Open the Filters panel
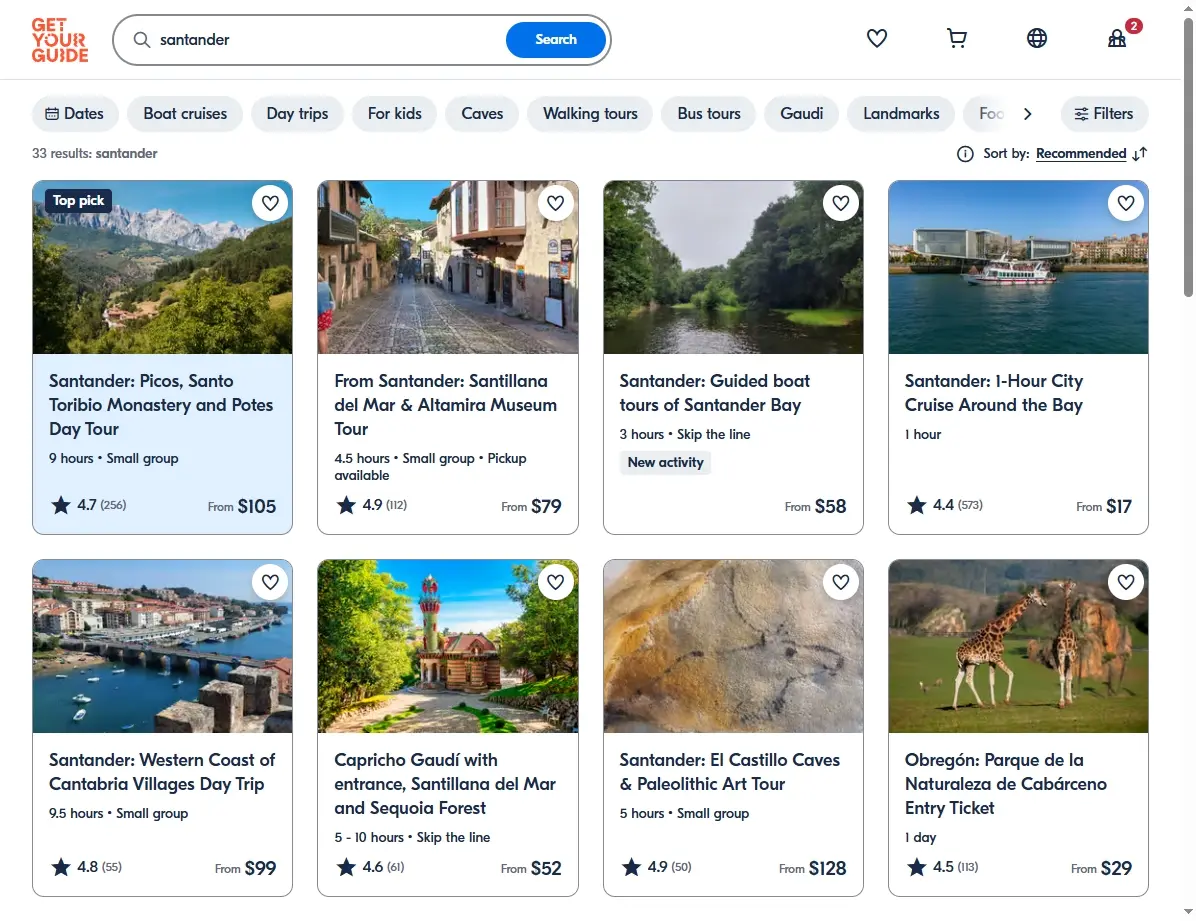Image resolution: width=1196 pixels, height=921 pixels. coord(1104,114)
